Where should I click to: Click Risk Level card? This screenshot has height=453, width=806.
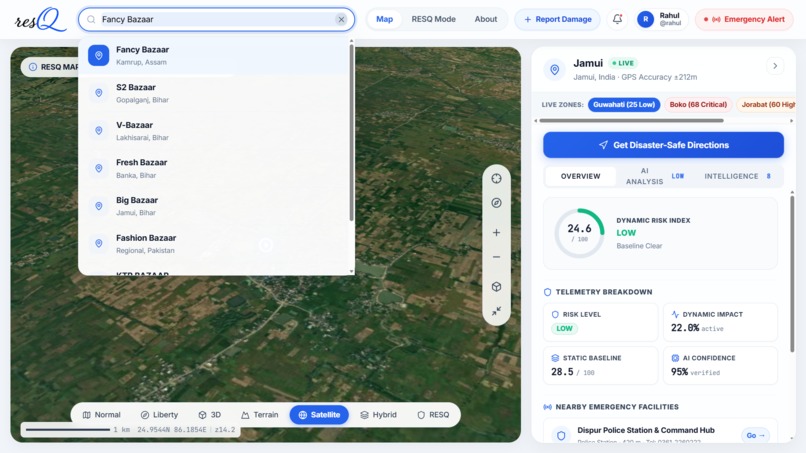(600, 322)
